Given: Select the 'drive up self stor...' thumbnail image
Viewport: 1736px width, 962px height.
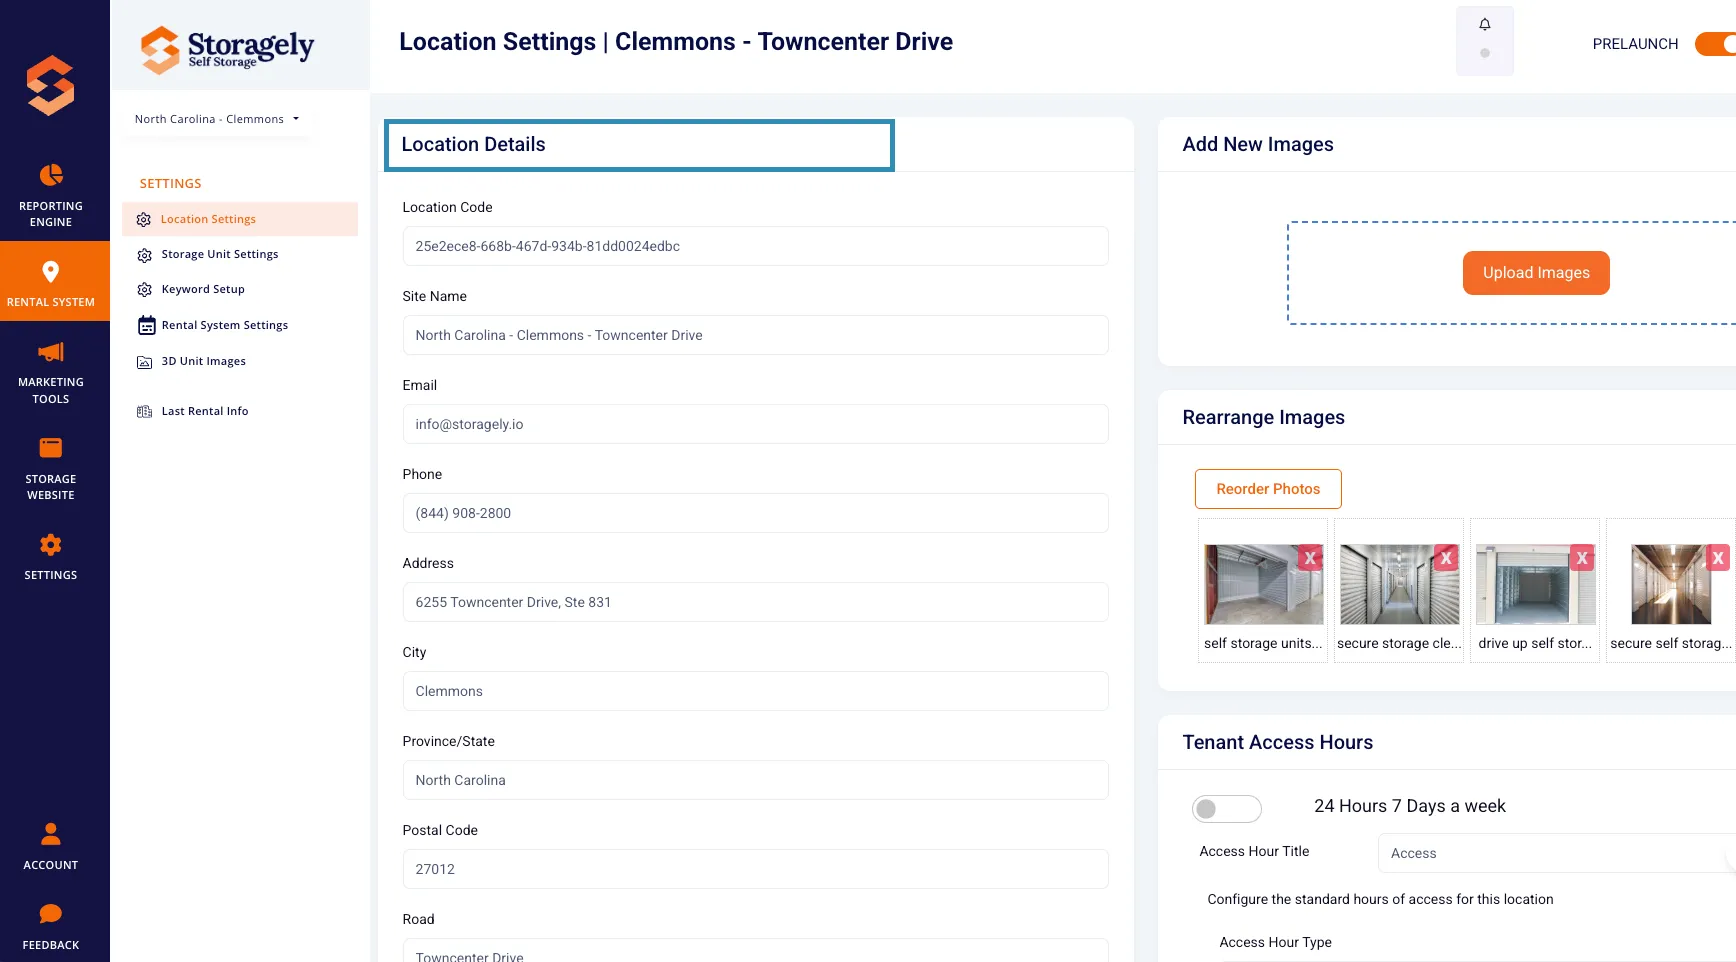Looking at the screenshot, I should click(1535, 585).
